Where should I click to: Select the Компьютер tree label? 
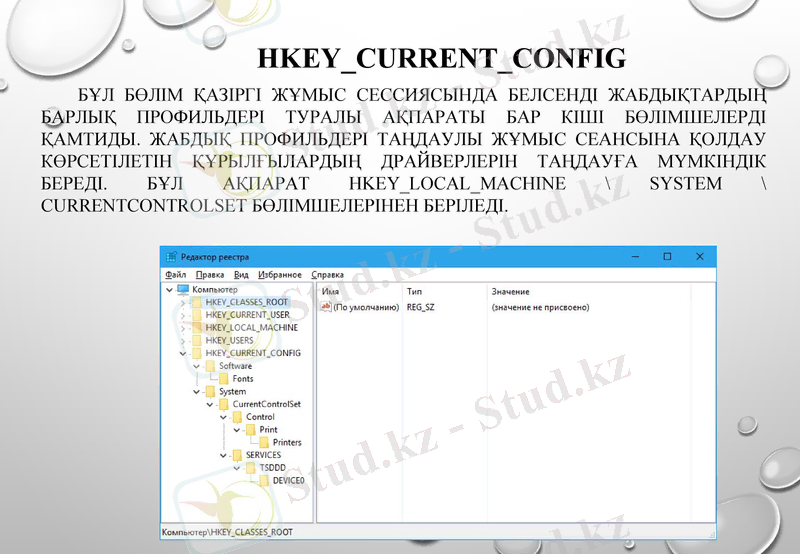click(215, 289)
